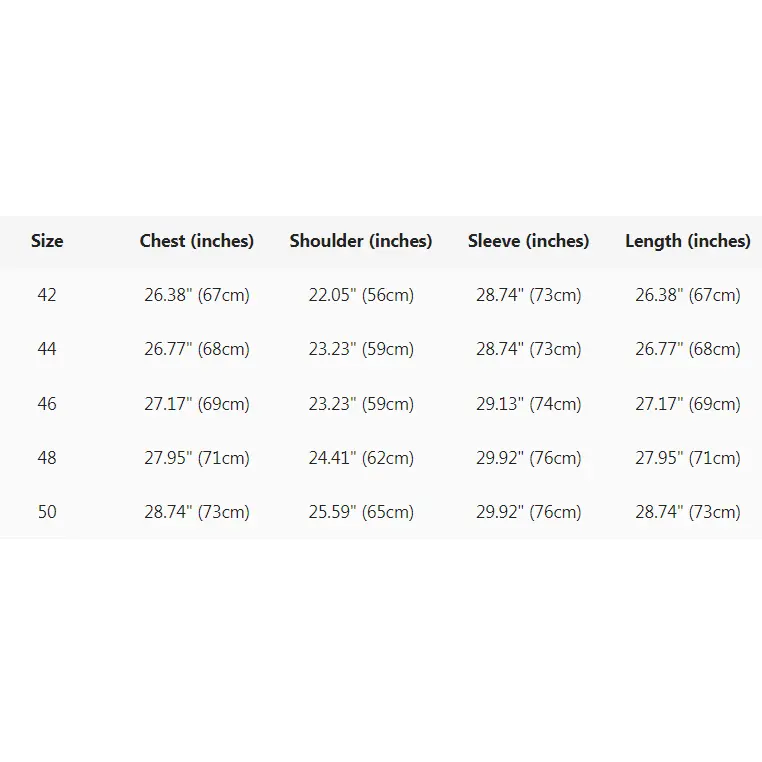This screenshot has width=762, height=762.
Task: Click the shoulder value for size 44
Action: [x=361, y=349]
